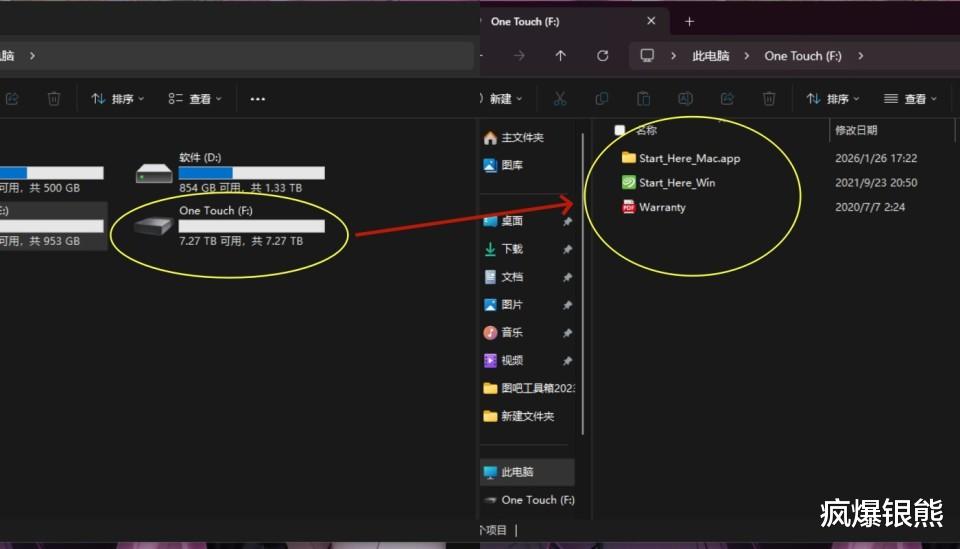Unpin 视频 using its pin icon
This screenshot has height=549, width=960.
click(568, 360)
